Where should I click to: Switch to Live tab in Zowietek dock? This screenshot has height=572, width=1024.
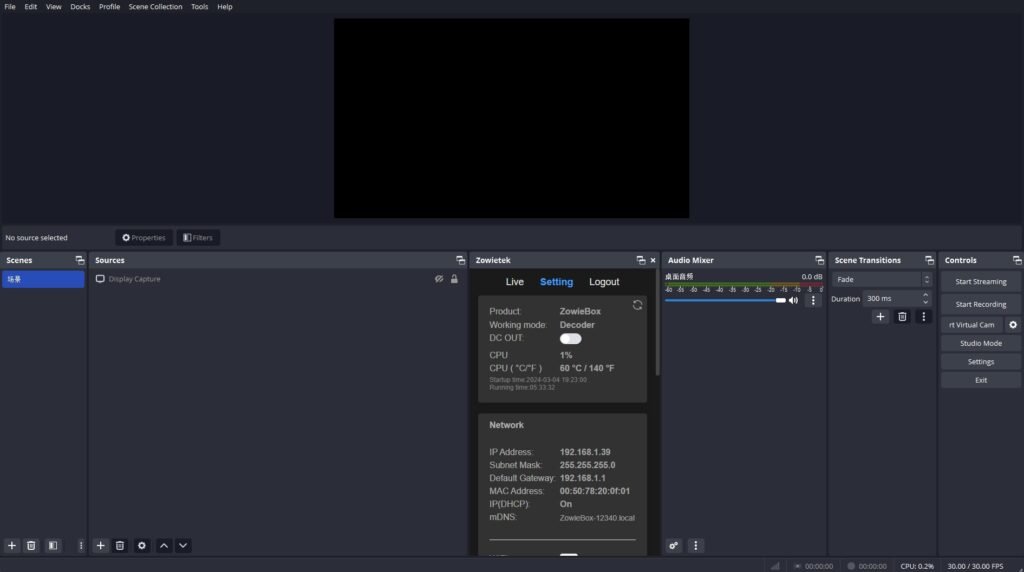pyautogui.click(x=514, y=282)
